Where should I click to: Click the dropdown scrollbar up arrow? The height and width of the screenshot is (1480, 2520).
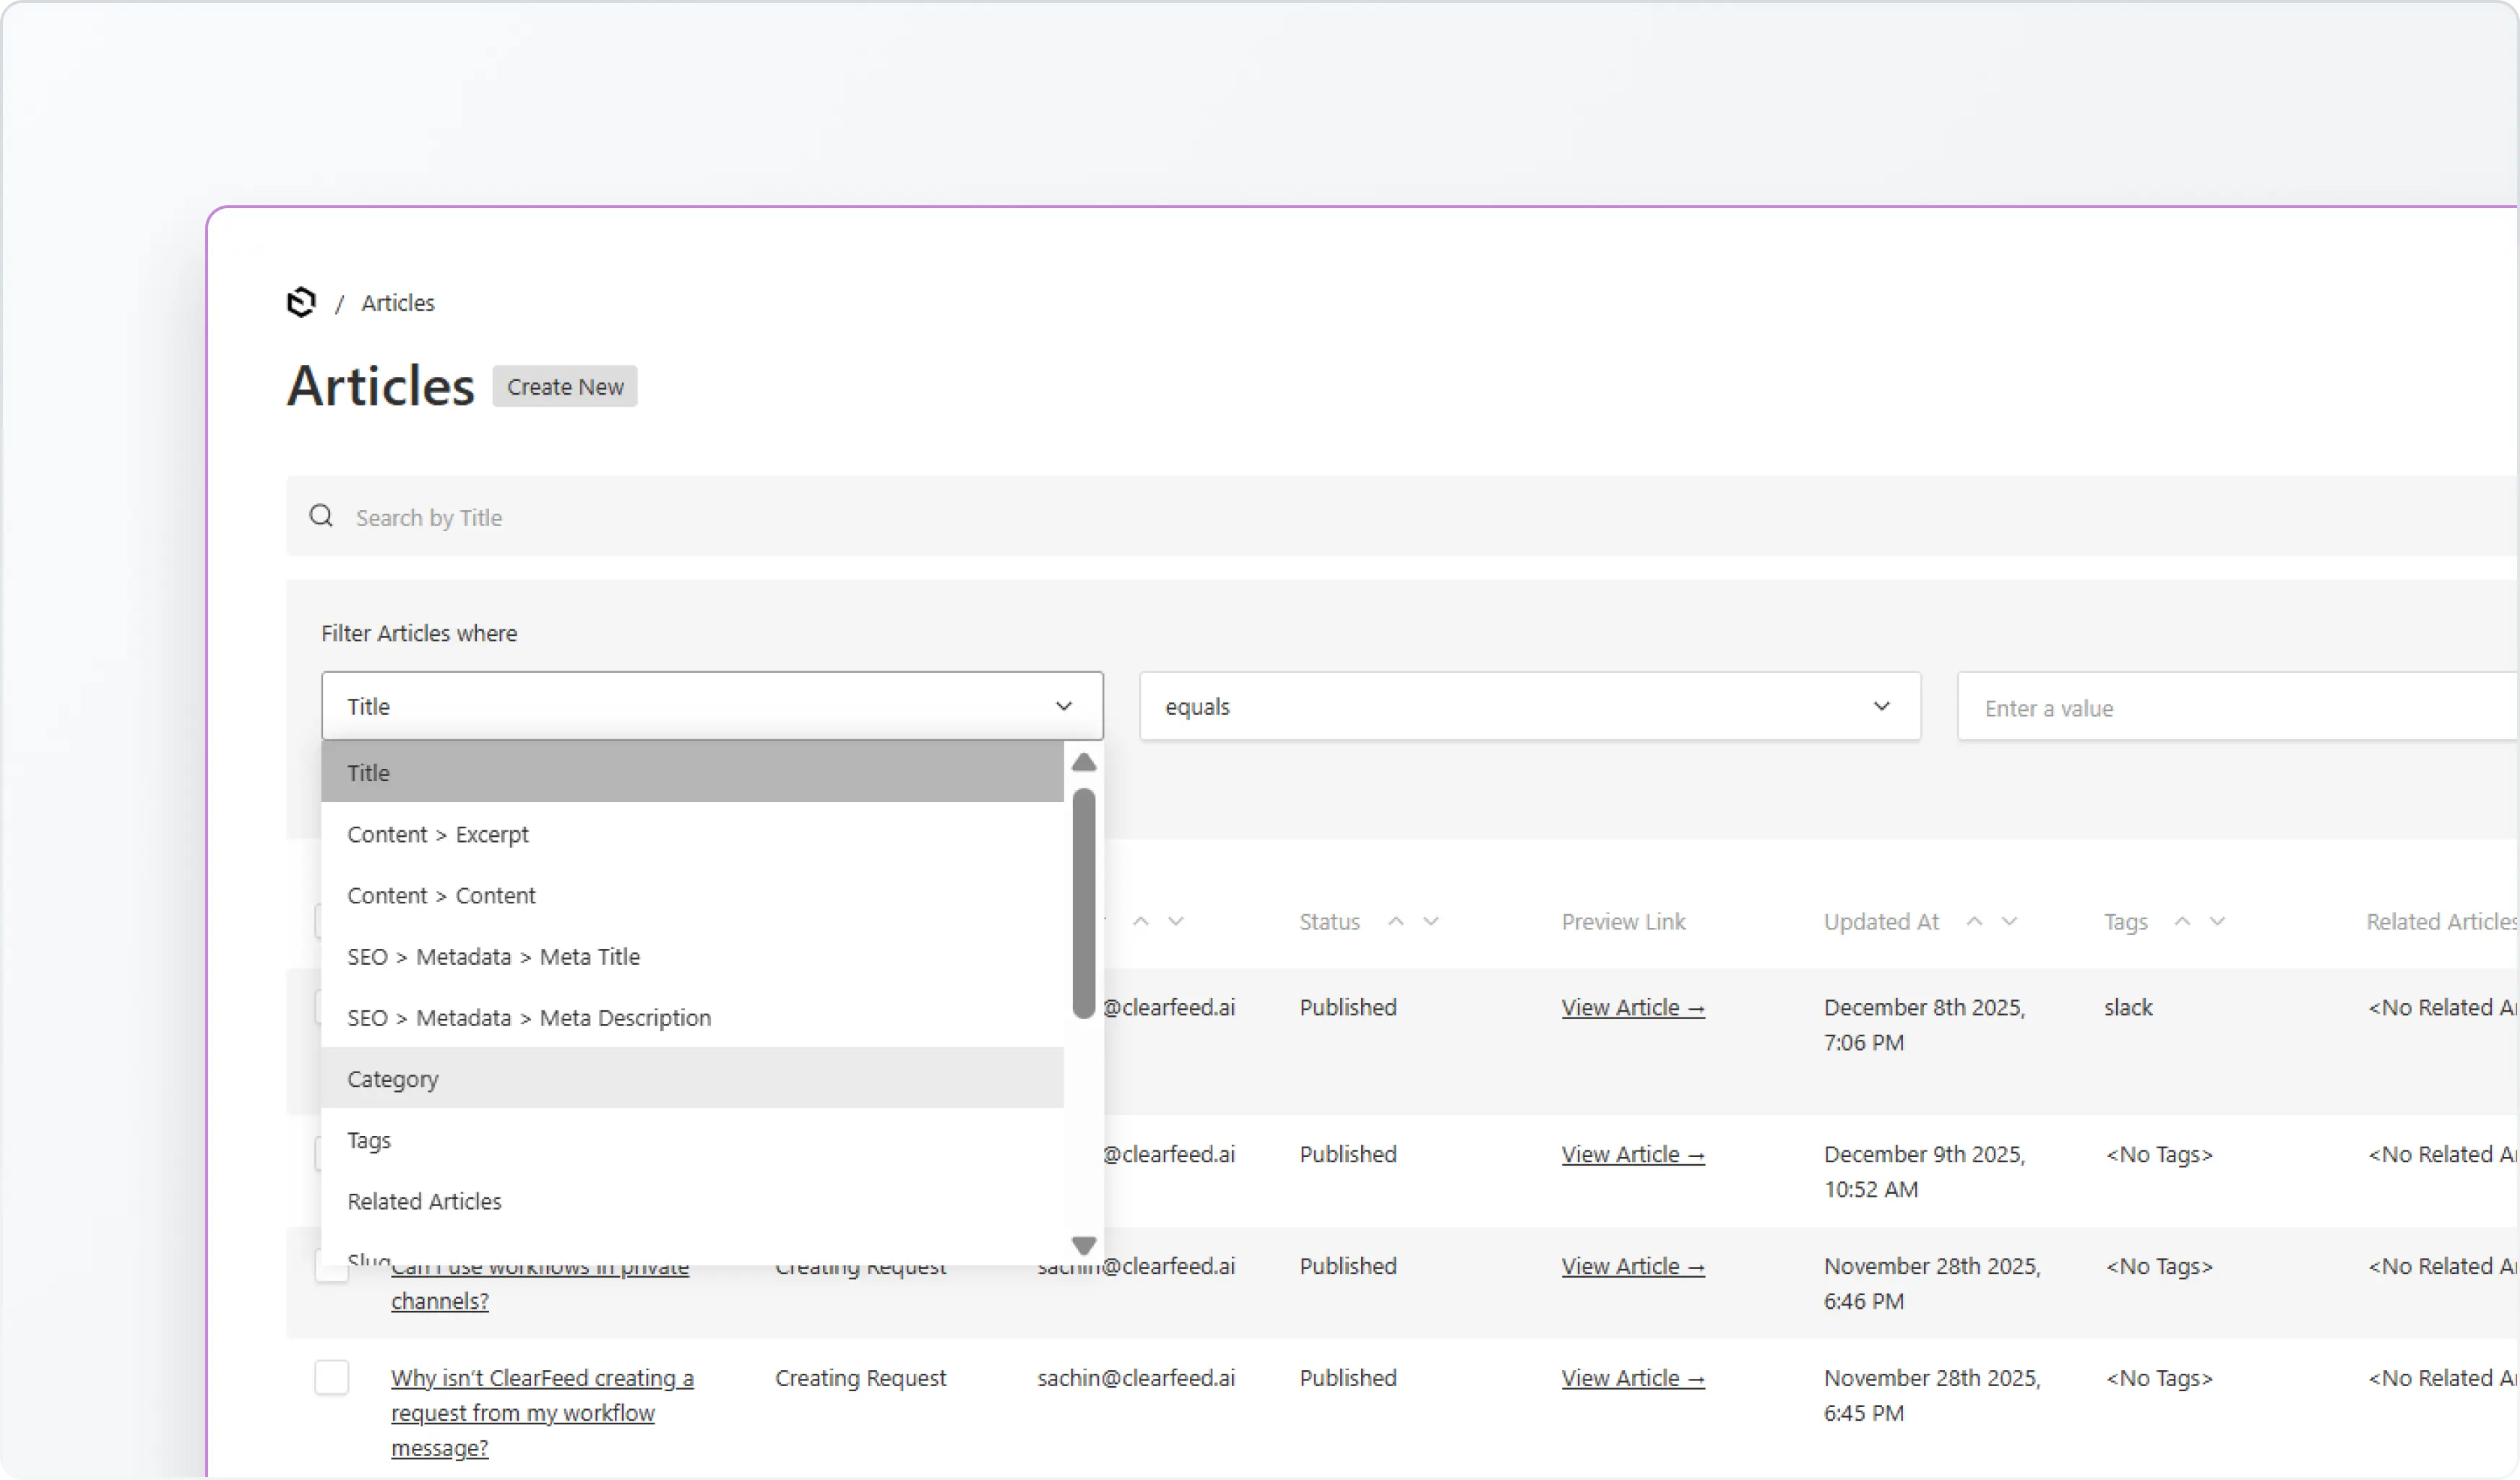click(1083, 763)
